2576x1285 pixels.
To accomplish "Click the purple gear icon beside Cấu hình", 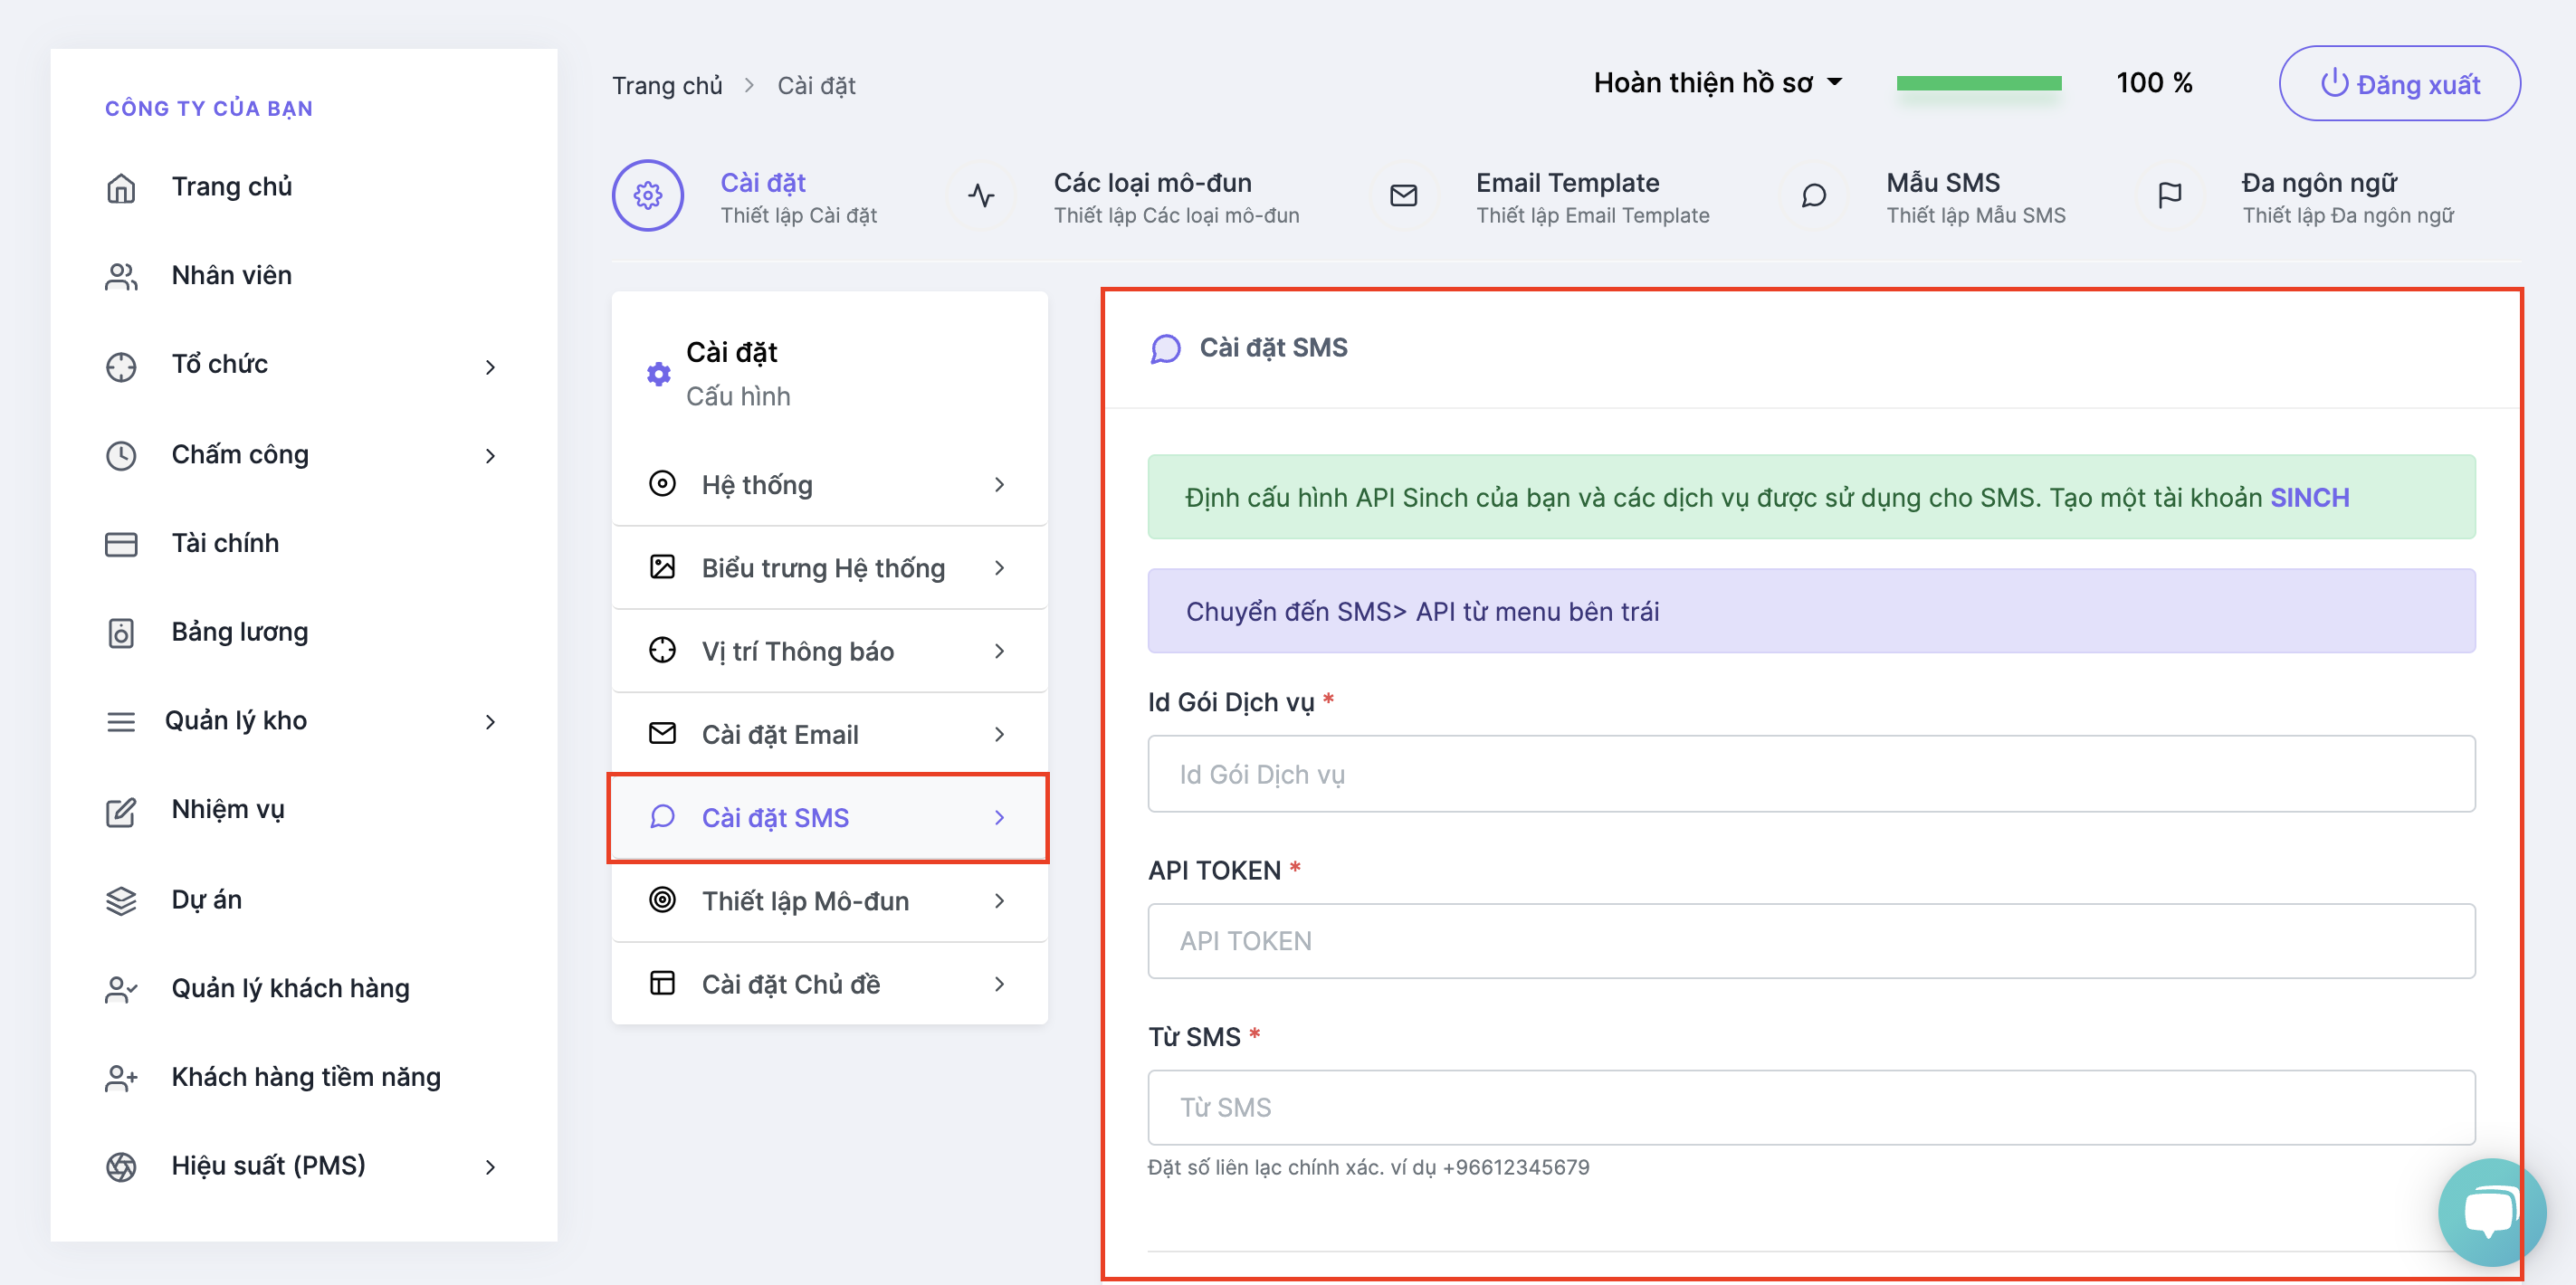I will [658, 374].
